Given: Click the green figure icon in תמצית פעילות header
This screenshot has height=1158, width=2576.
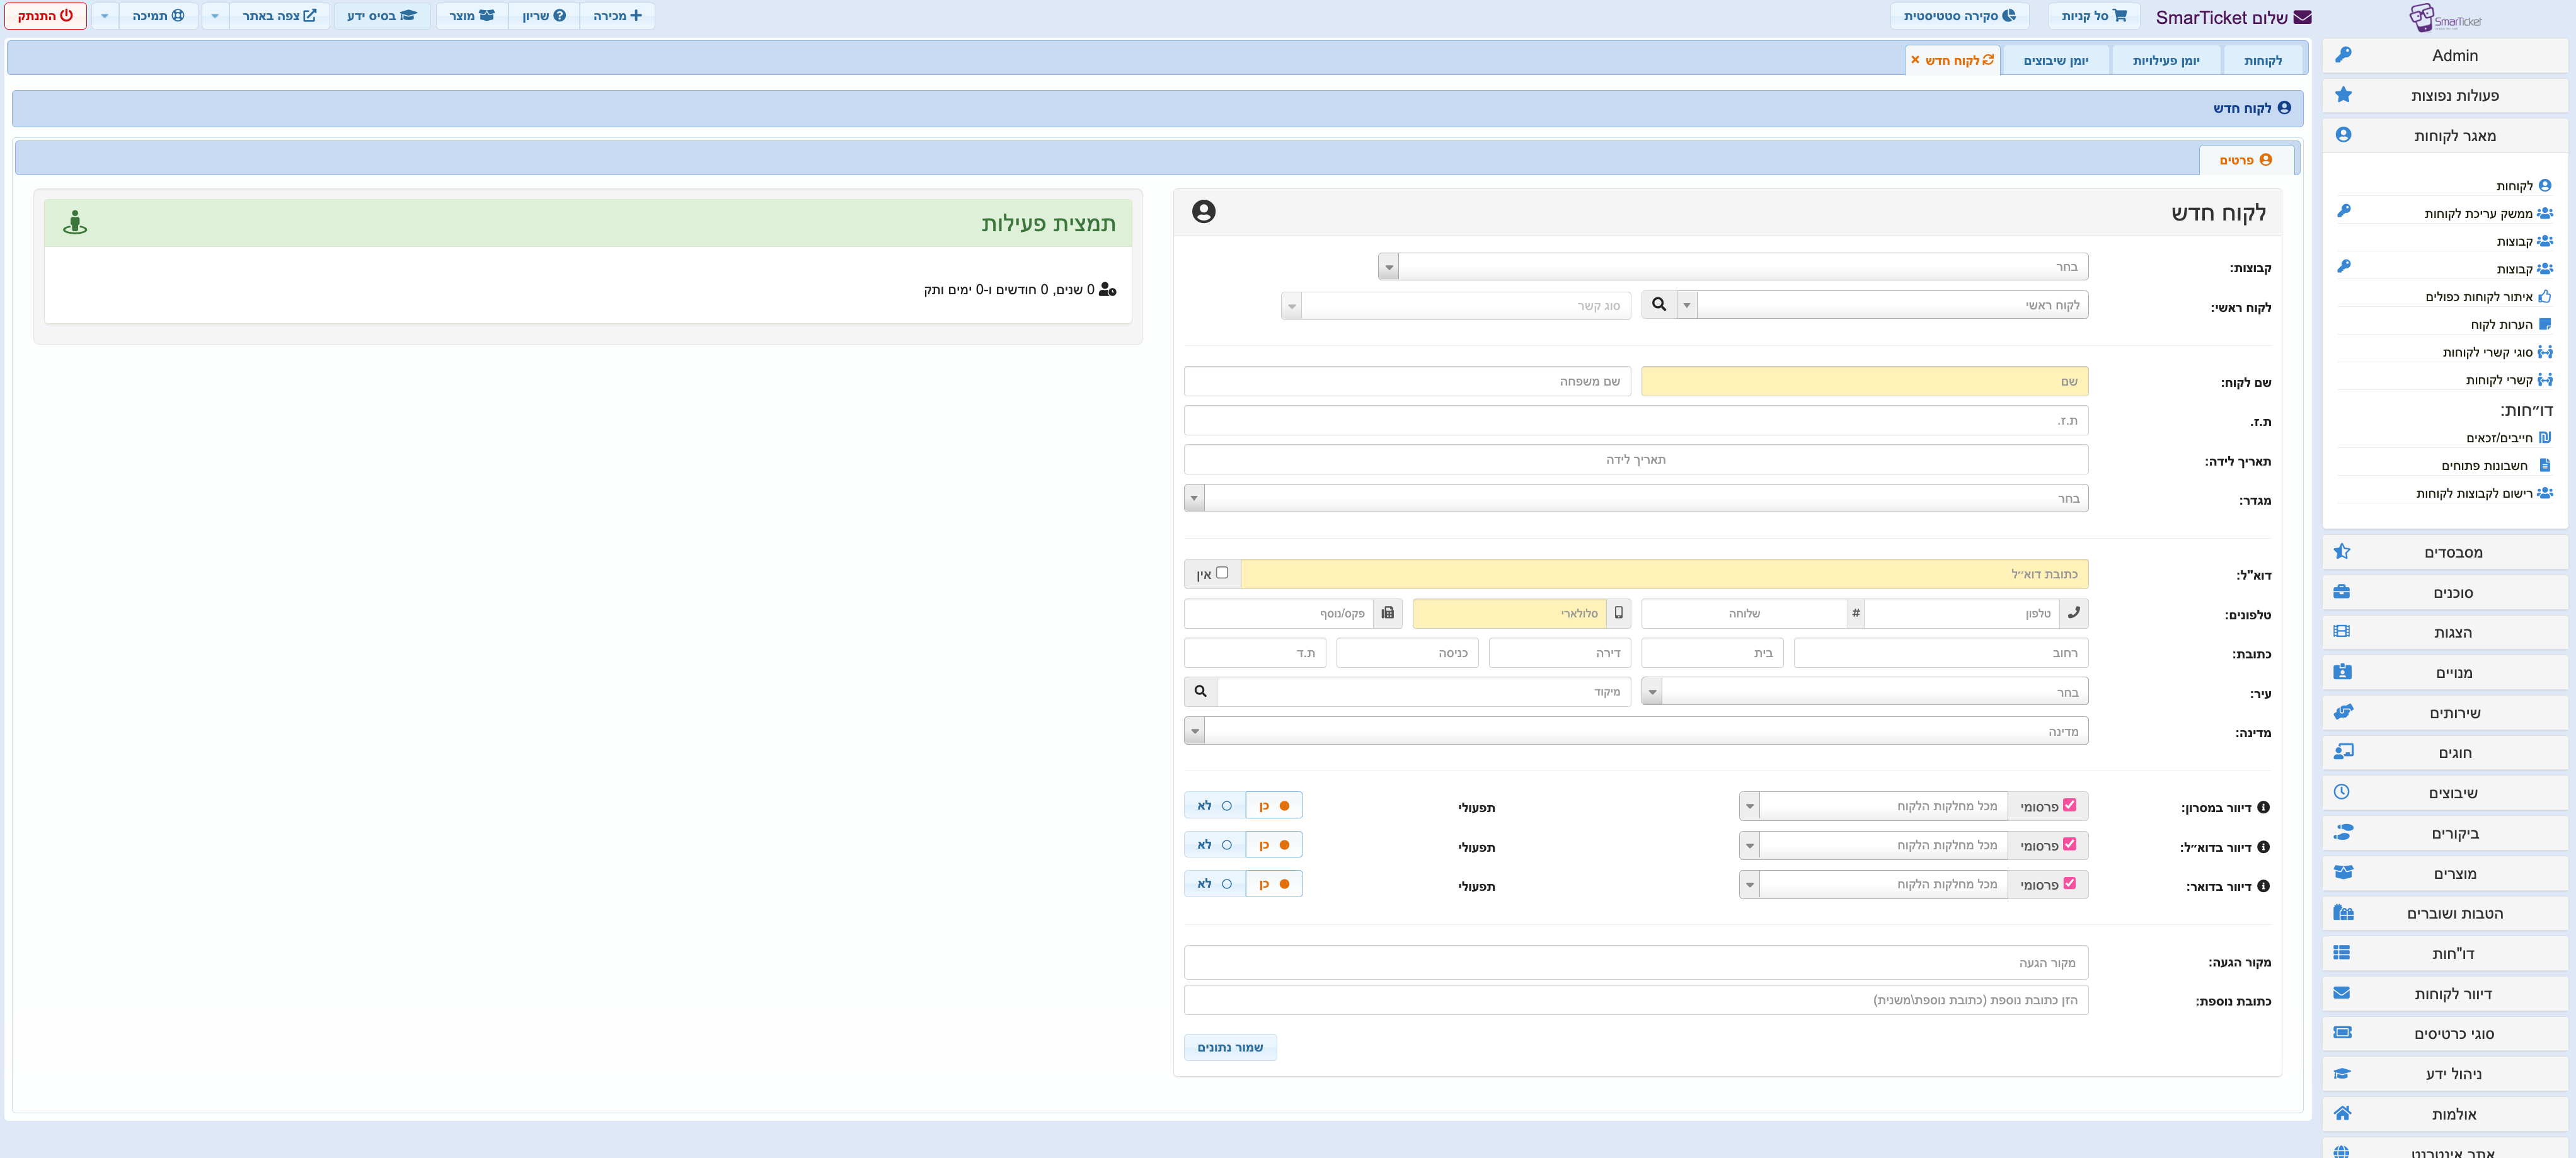Looking at the screenshot, I should (x=75, y=222).
